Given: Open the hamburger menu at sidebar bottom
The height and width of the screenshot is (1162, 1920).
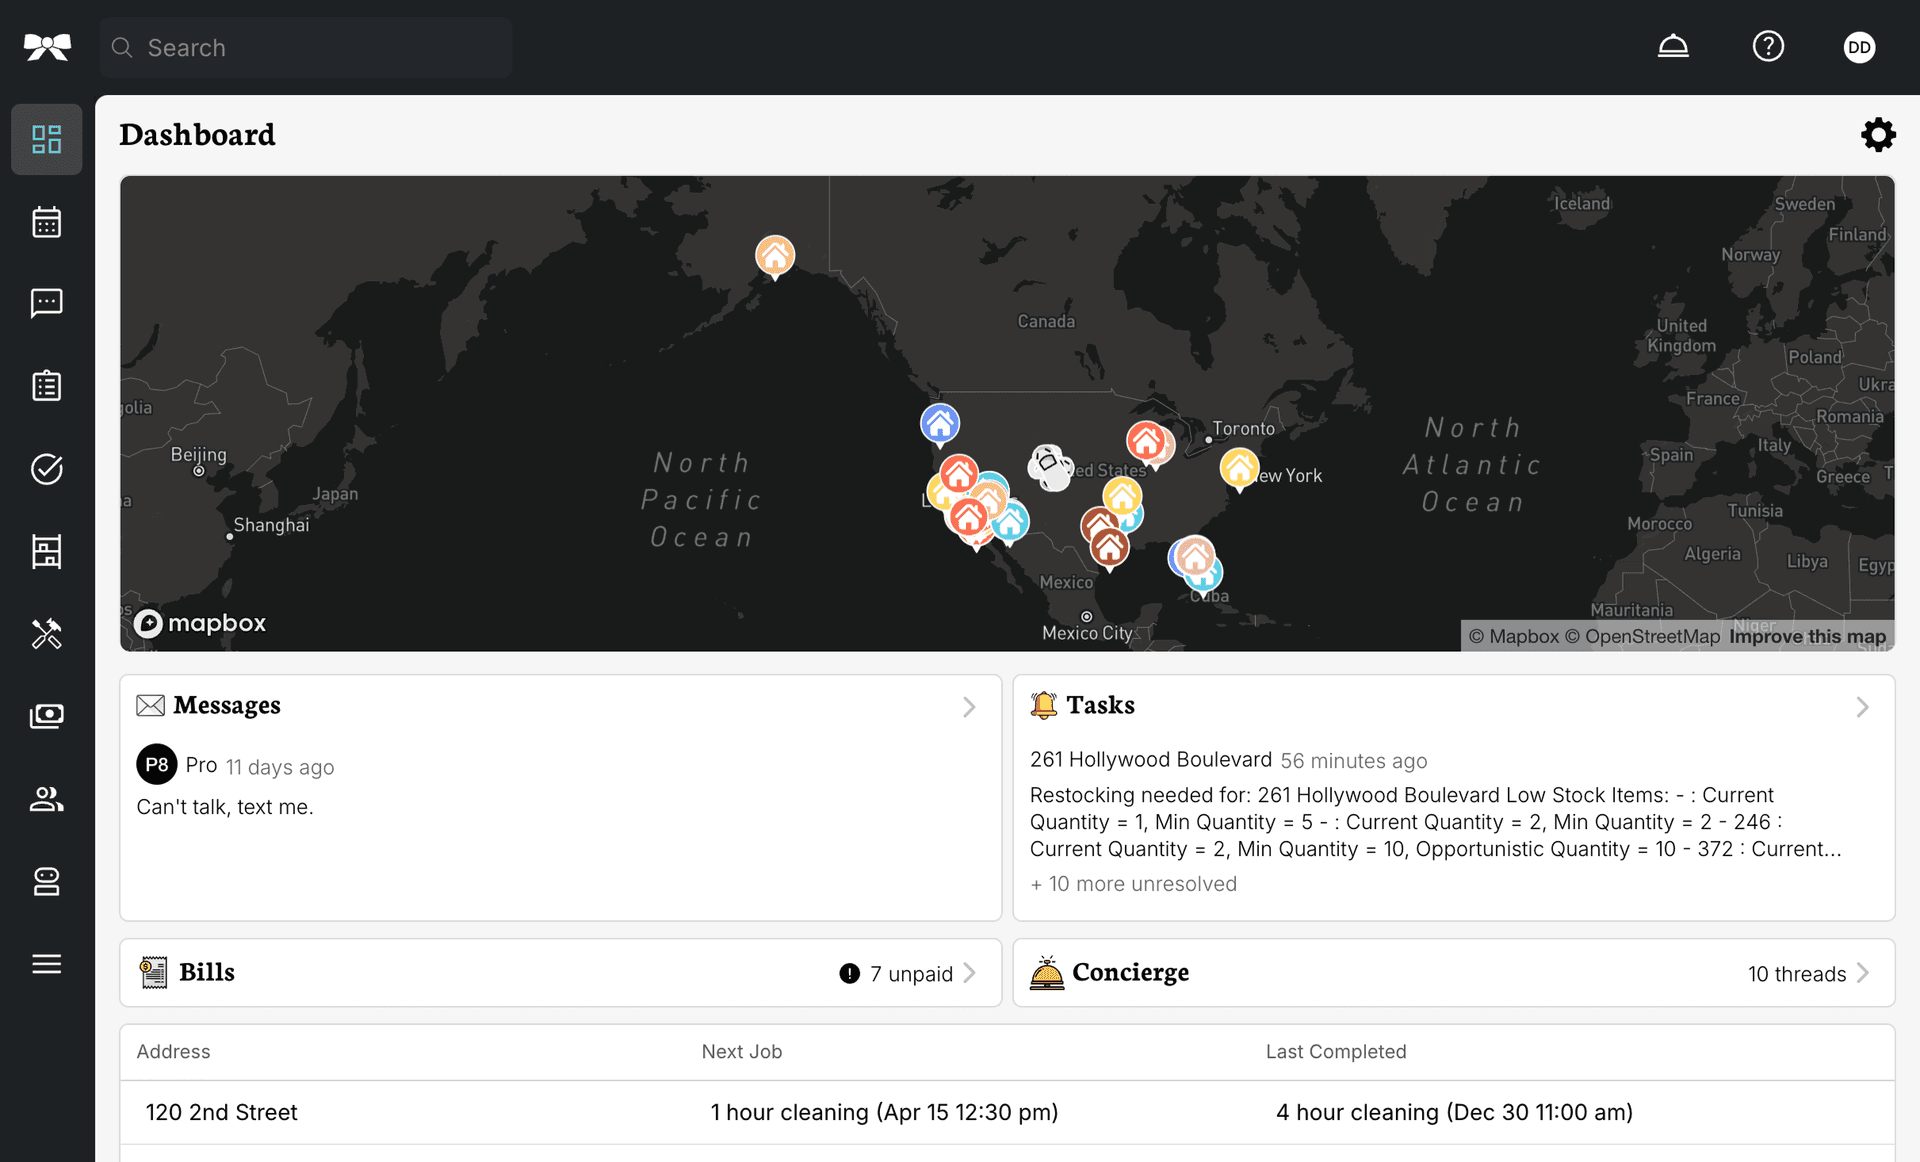Looking at the screenshot, I should [46, 963].
